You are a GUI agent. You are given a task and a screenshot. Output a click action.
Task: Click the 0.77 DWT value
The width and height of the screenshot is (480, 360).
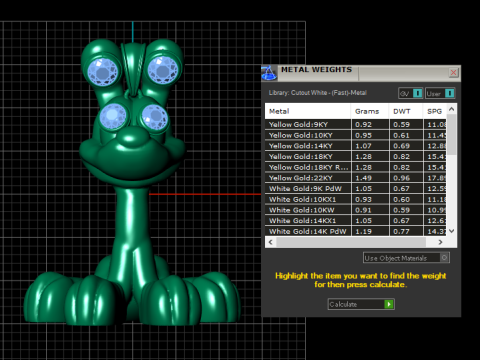click(401, 231)
